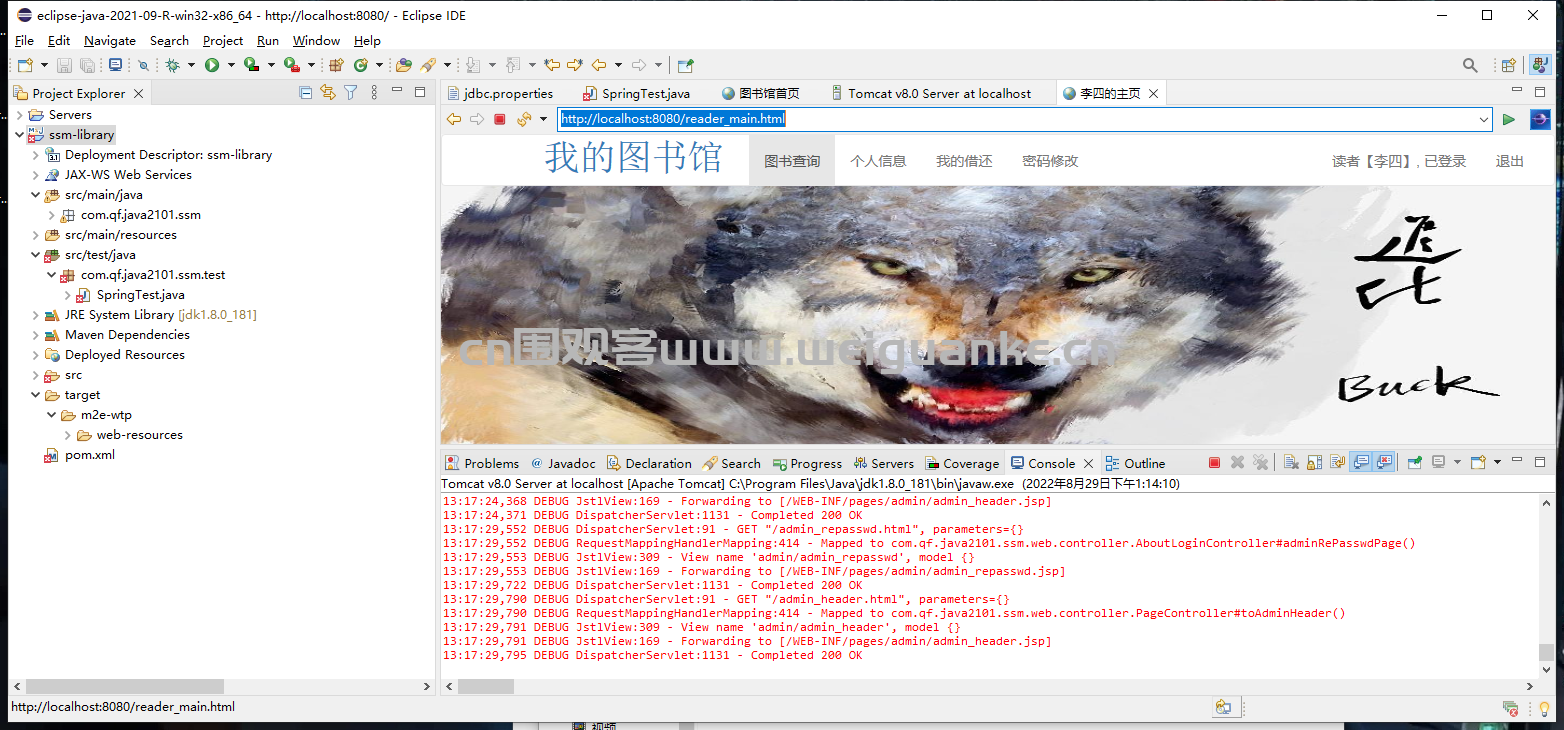
Task: Open the Debug button dropdown arrow
Action: click(191, 65)
